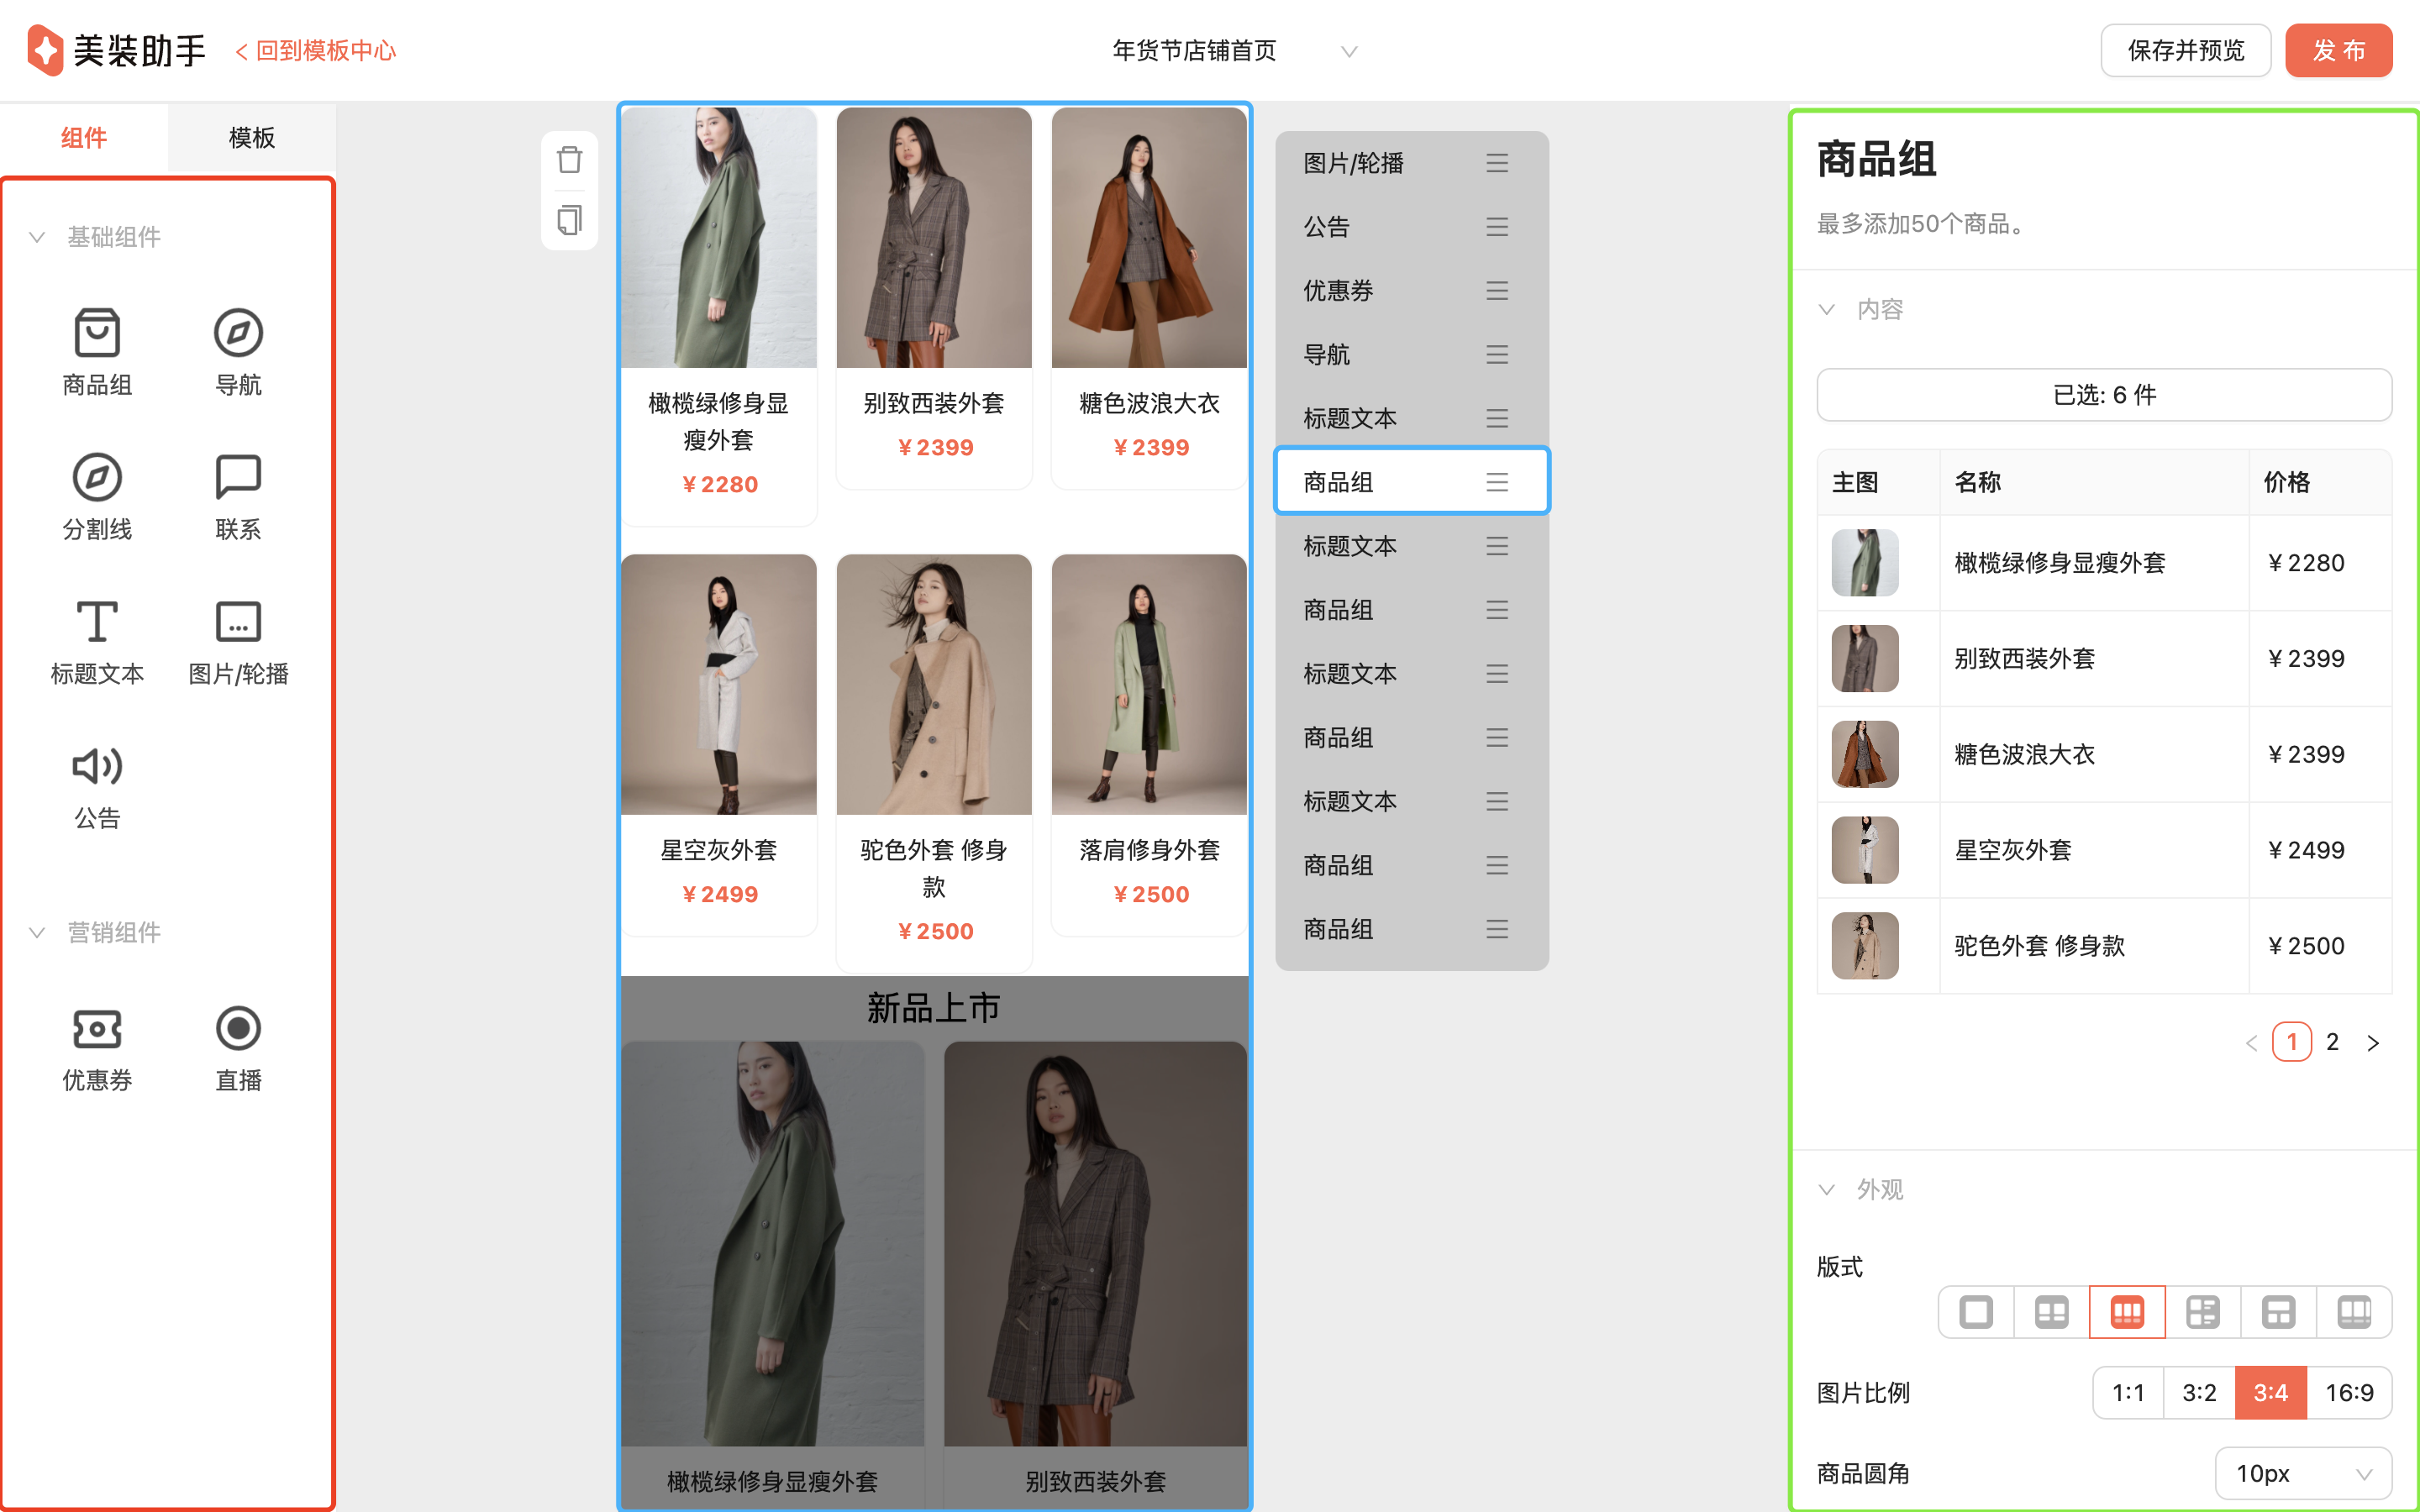Select single-column layout option
Viewport: 2420px width, 1512px height.
tap(1975, 1312)
